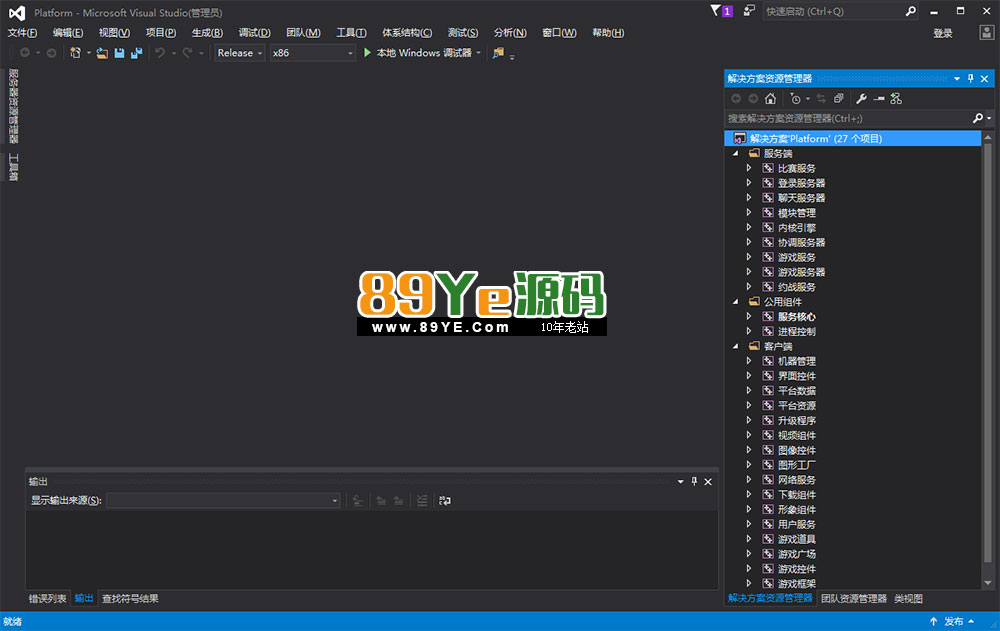Open the 生成(B) menu
This screenshot has height=631, width=1000.
click(207, 33)
